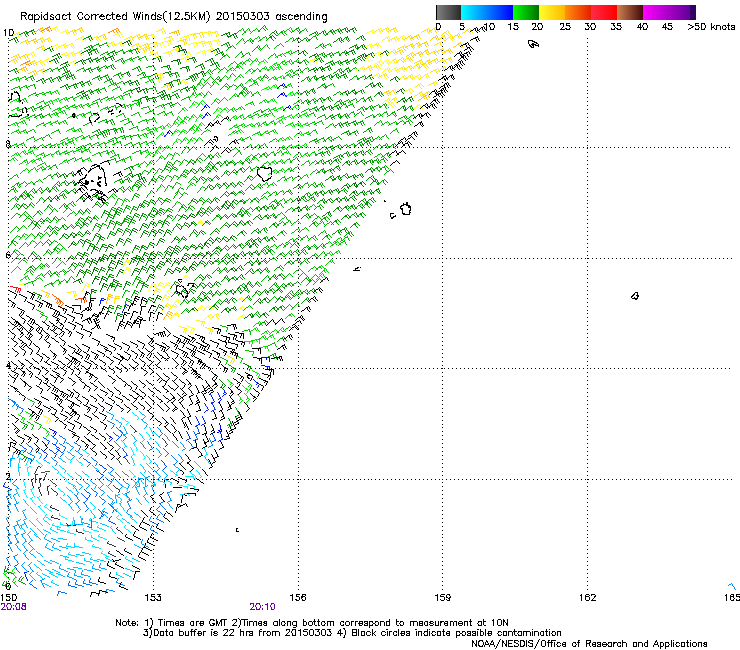Click the blue 10-15 knots legend swatch
The width and height of the screenshot is (740, 650).
(500, 12)
